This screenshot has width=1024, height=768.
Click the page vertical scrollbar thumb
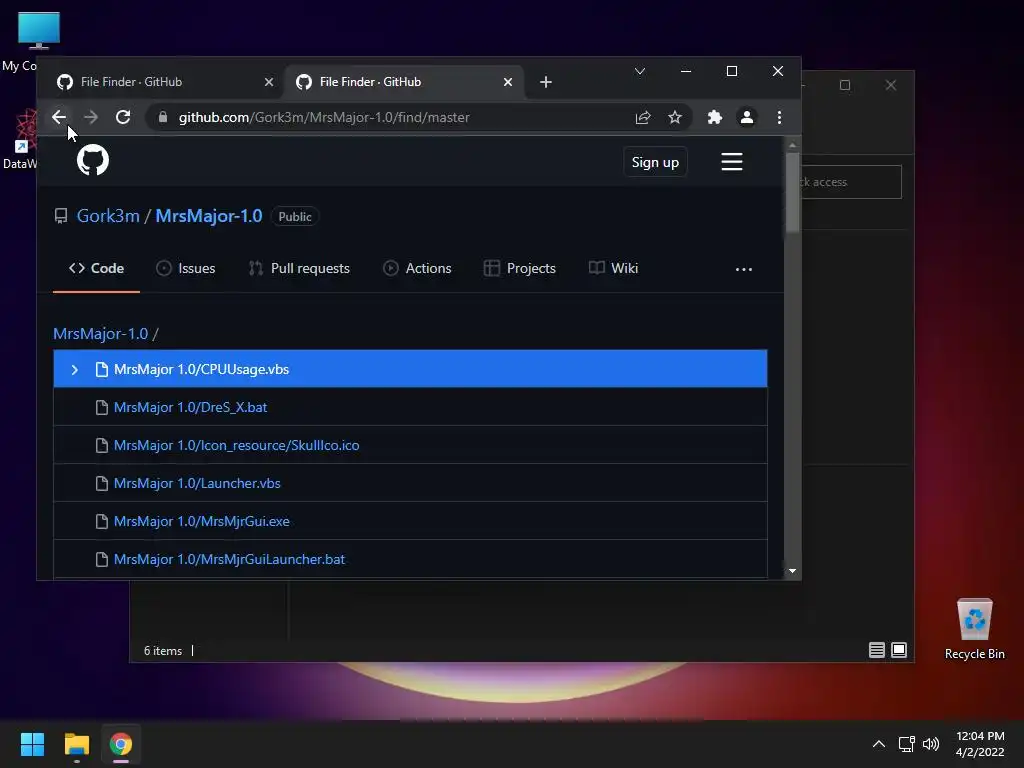[792, 193]
